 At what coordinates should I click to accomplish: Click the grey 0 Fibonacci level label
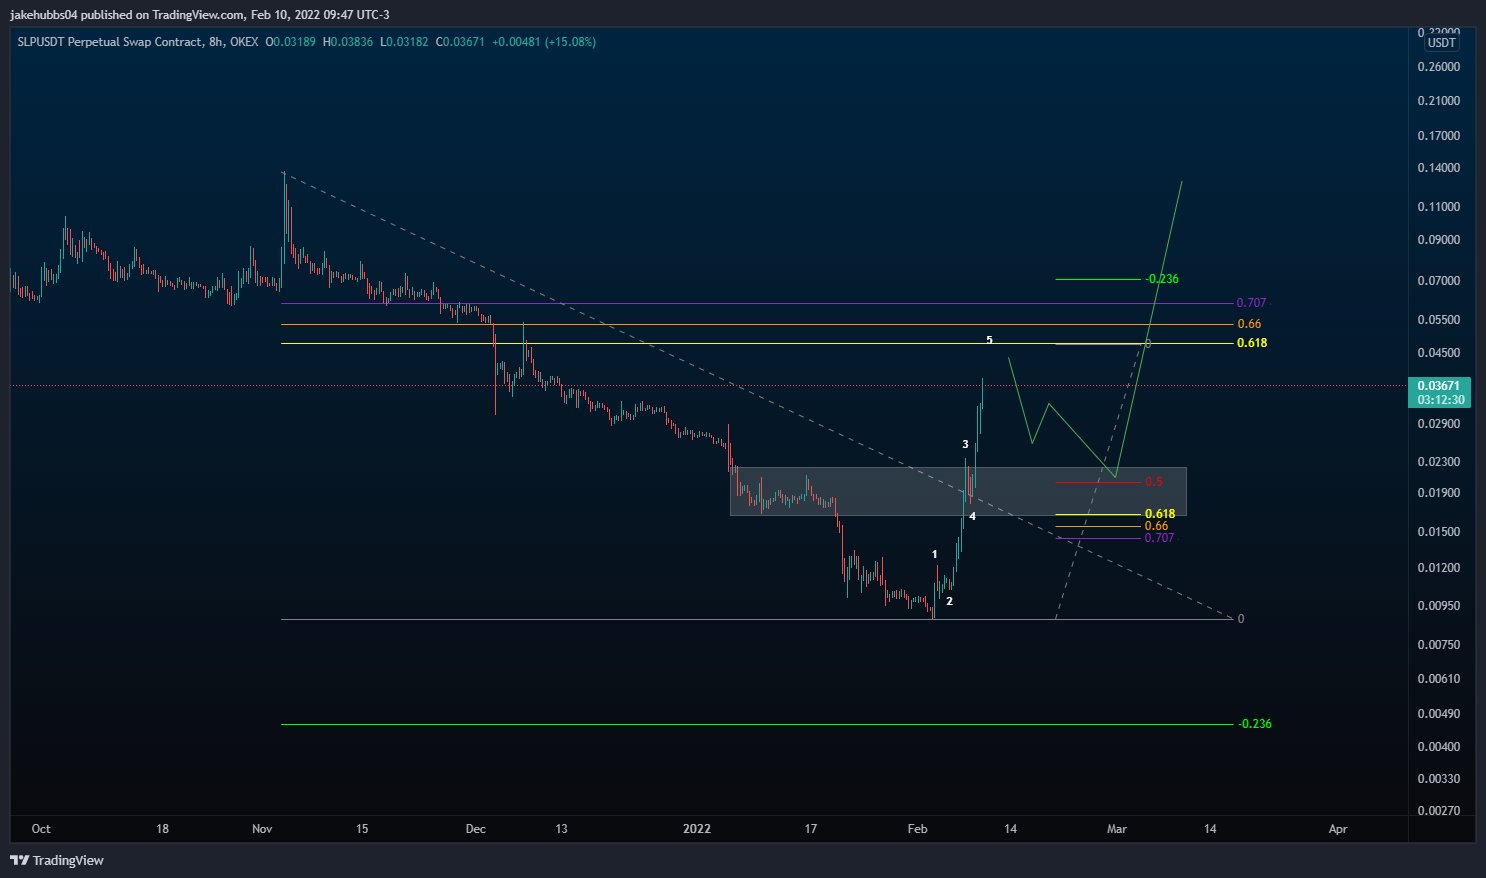pyautogui.click(x=1241, y=619)
